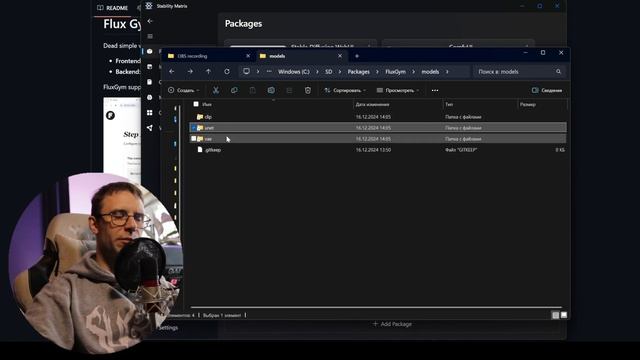This screenshot has width=640, height=360.
Task: Open the See more three-dots toolbar menu
Action: tap(435, 90)
